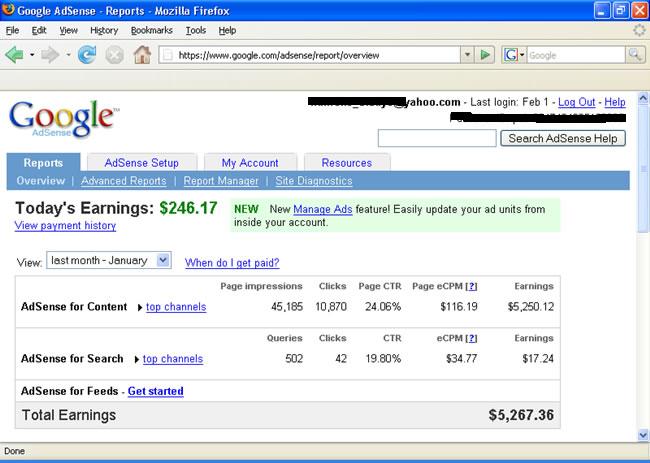This screenshot has width=650, height=463.
Task: Open Site Diagnostics
Action: pyautogui.click(x=314, y=181)
